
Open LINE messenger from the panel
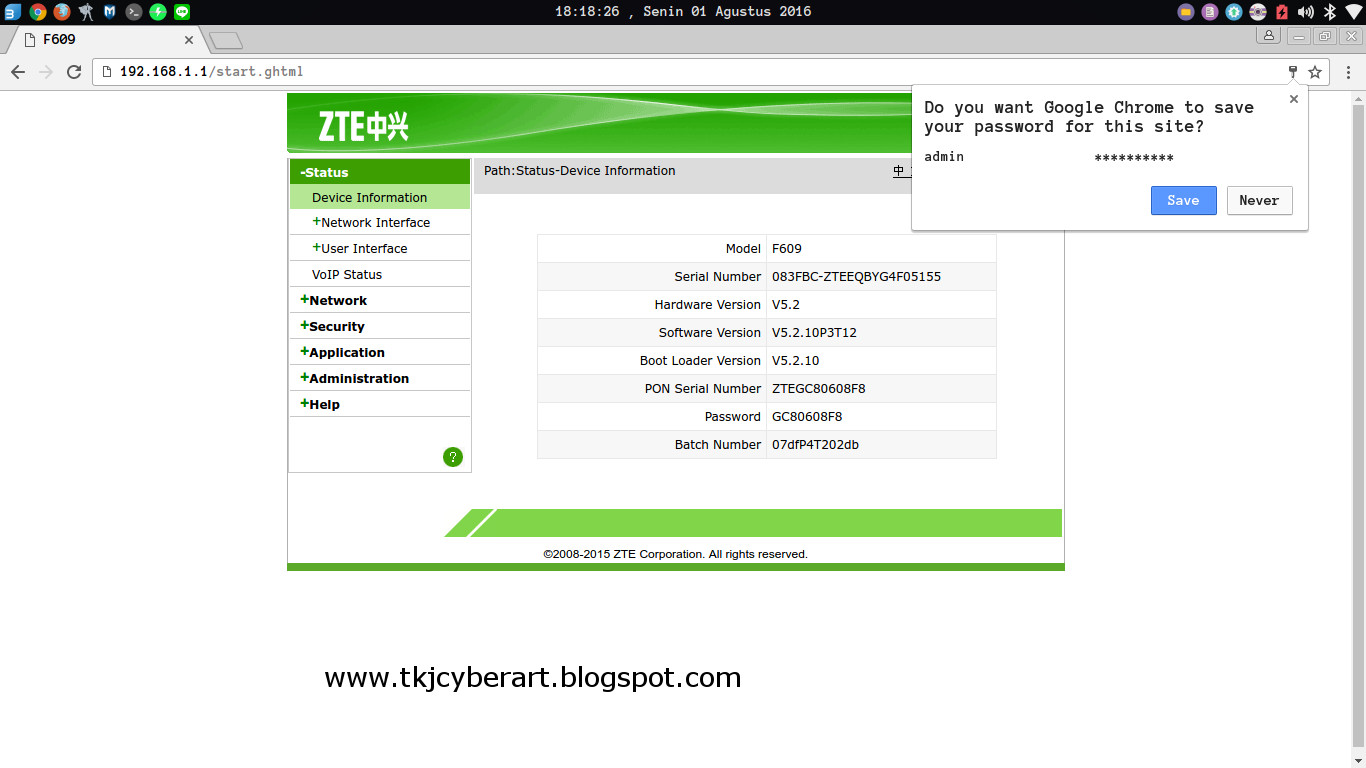tap(182, 12)
